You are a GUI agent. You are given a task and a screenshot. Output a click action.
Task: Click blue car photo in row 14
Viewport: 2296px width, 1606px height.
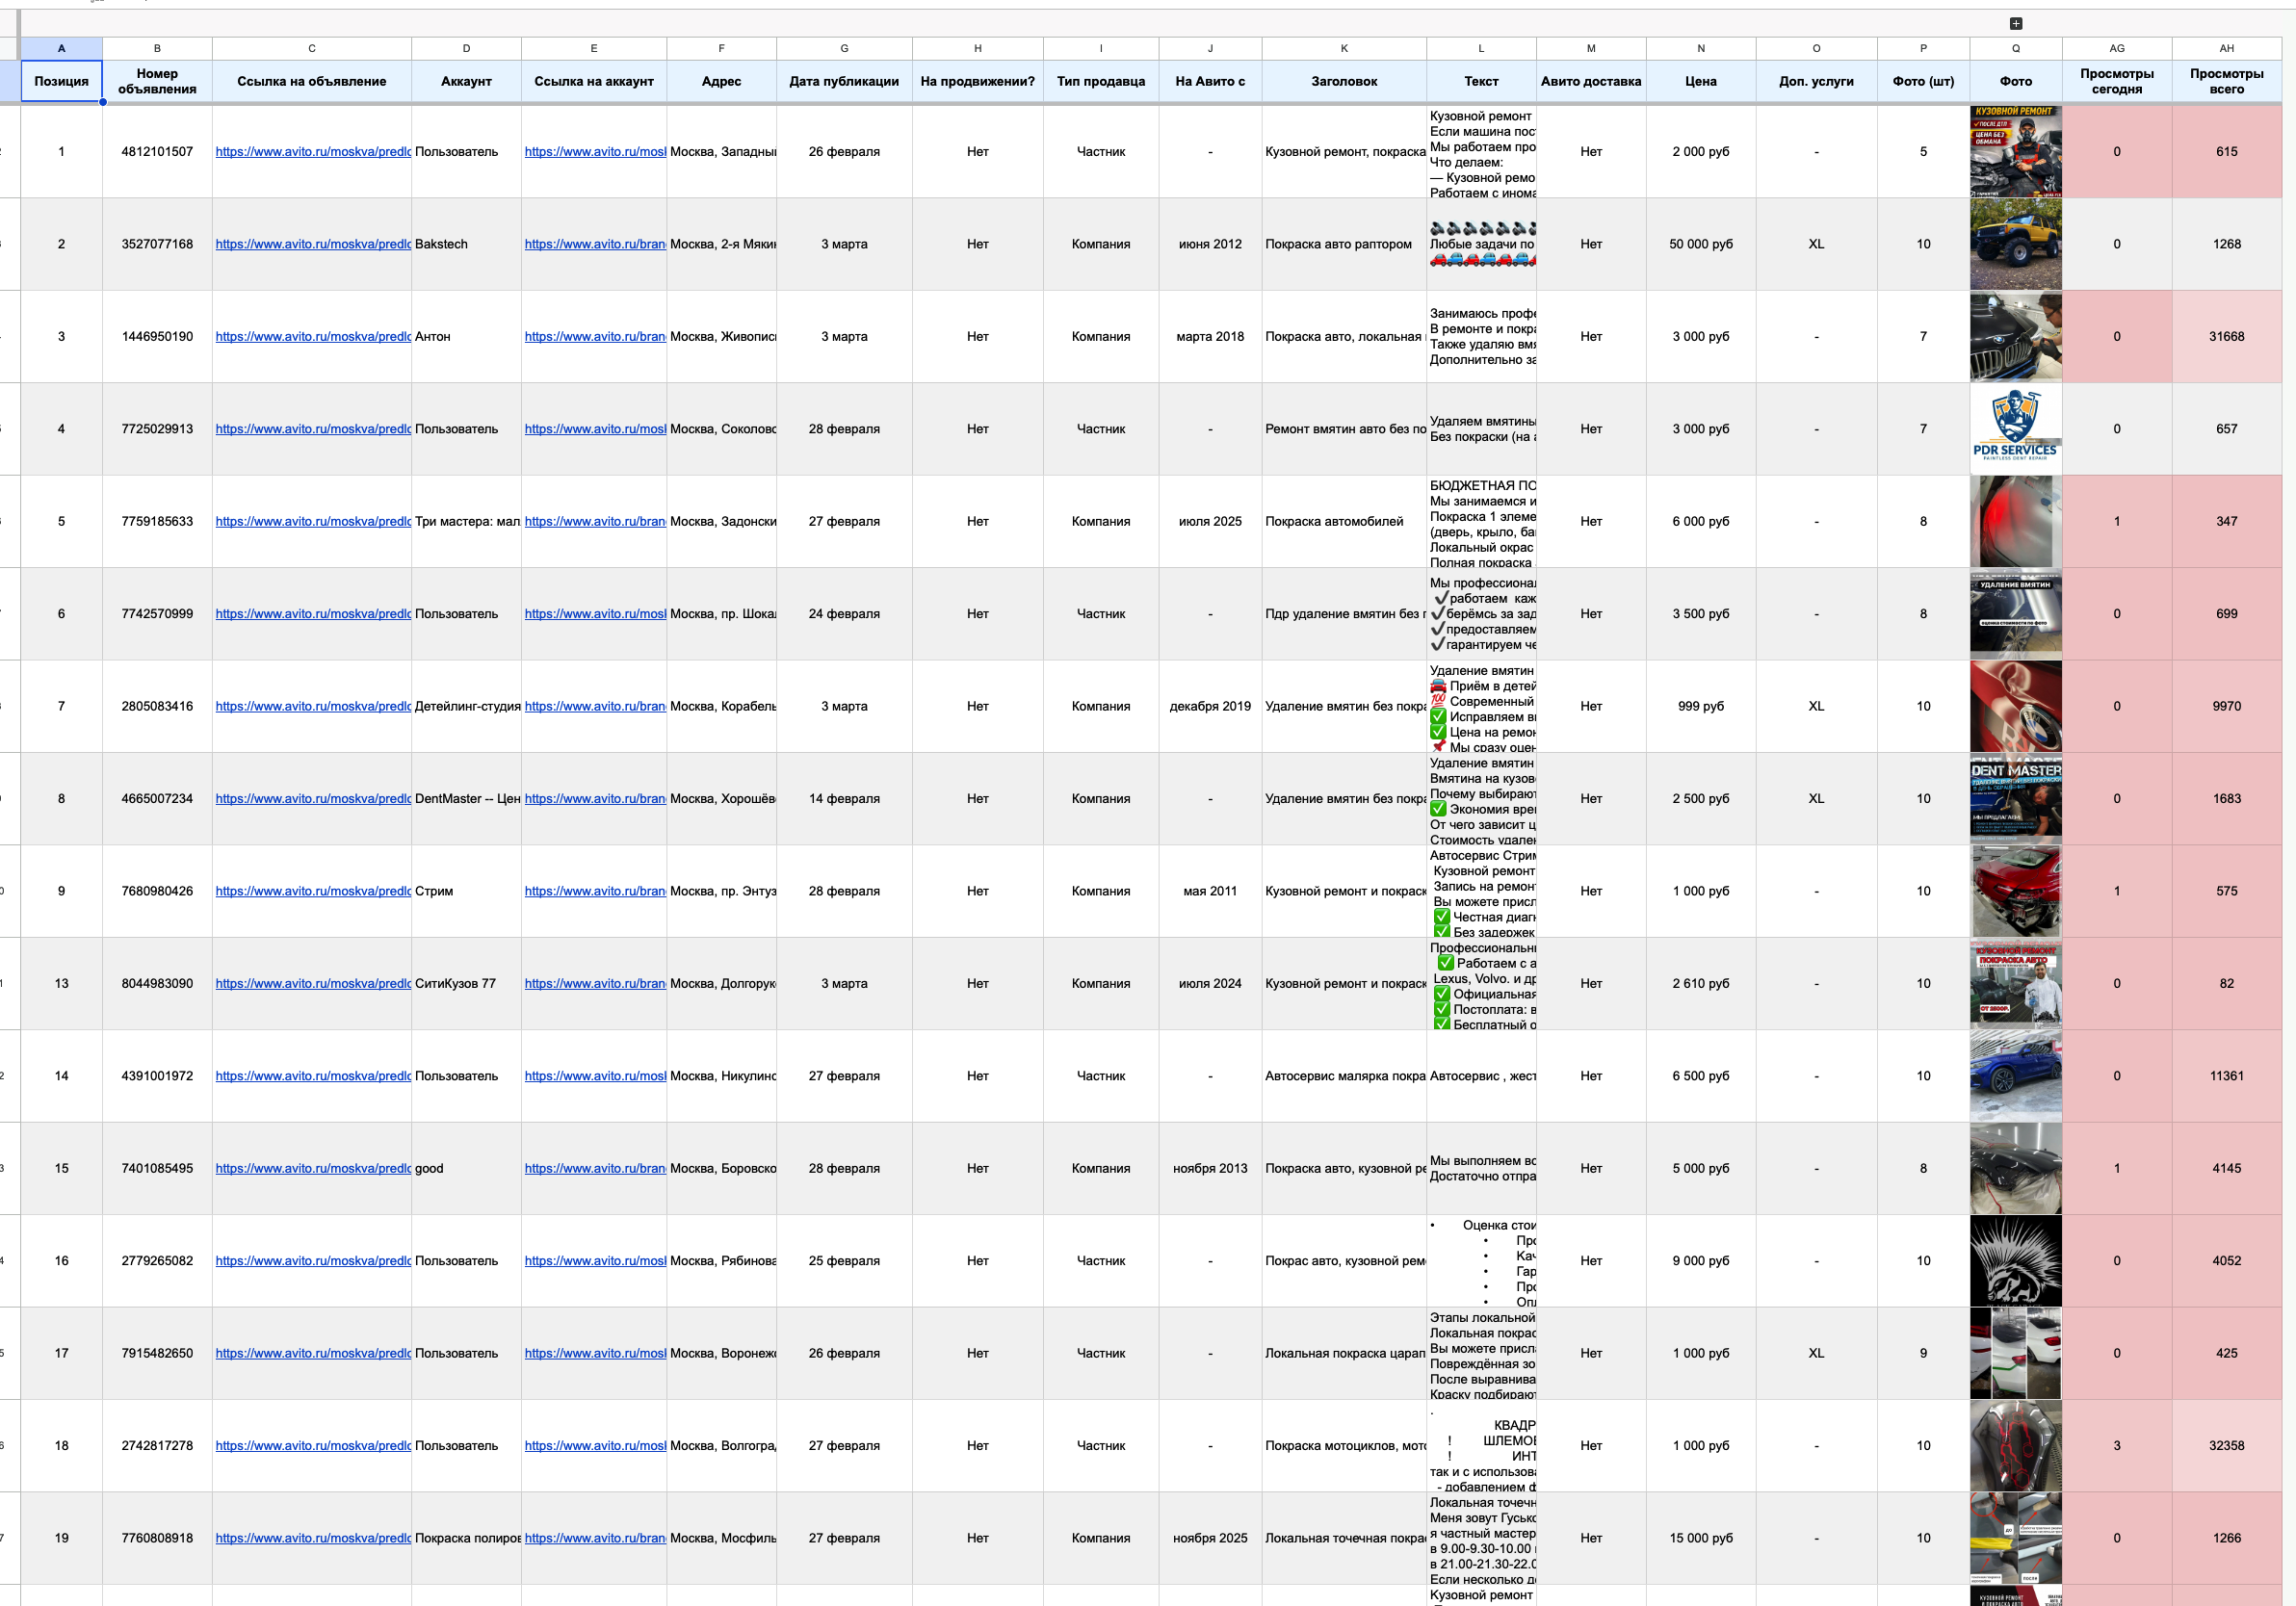(2015, 1076)
